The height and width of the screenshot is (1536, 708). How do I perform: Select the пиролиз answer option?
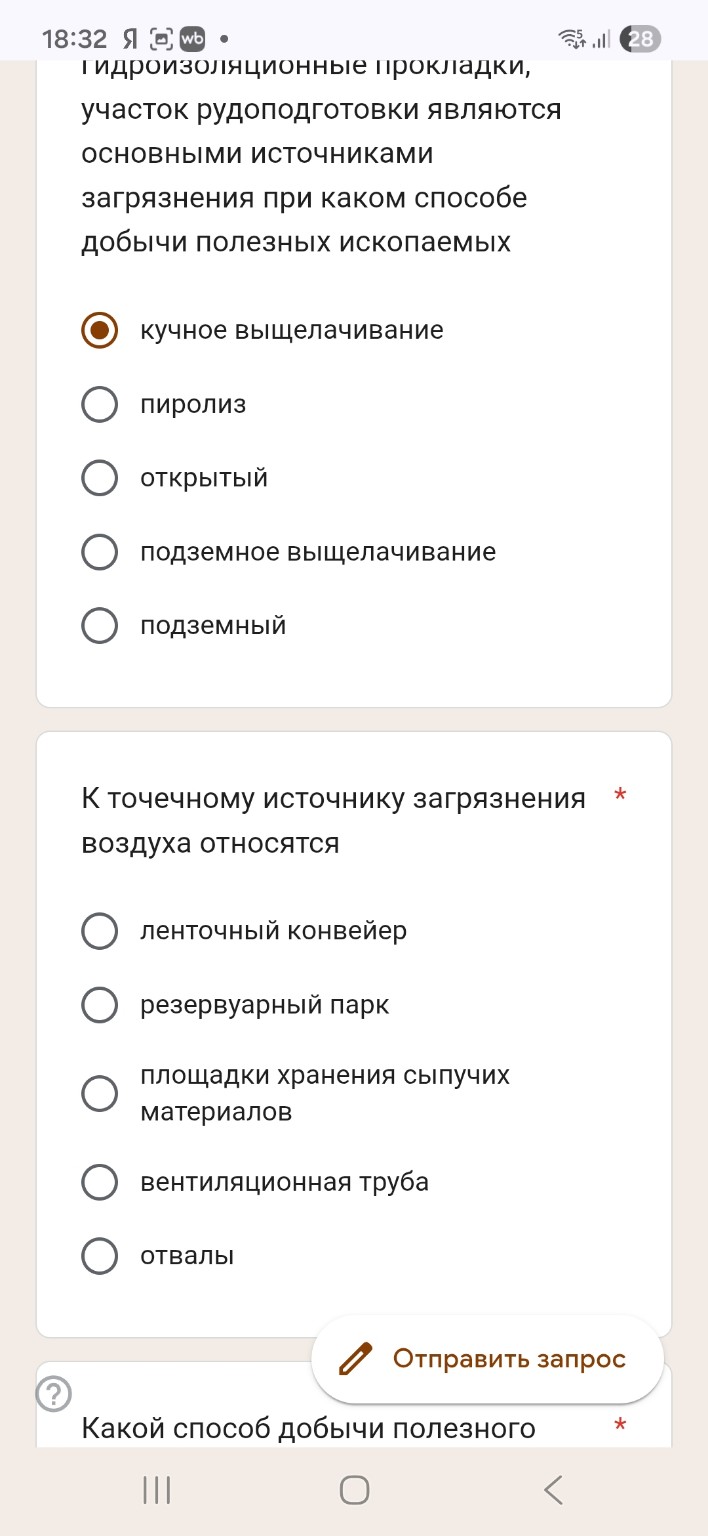99,404
